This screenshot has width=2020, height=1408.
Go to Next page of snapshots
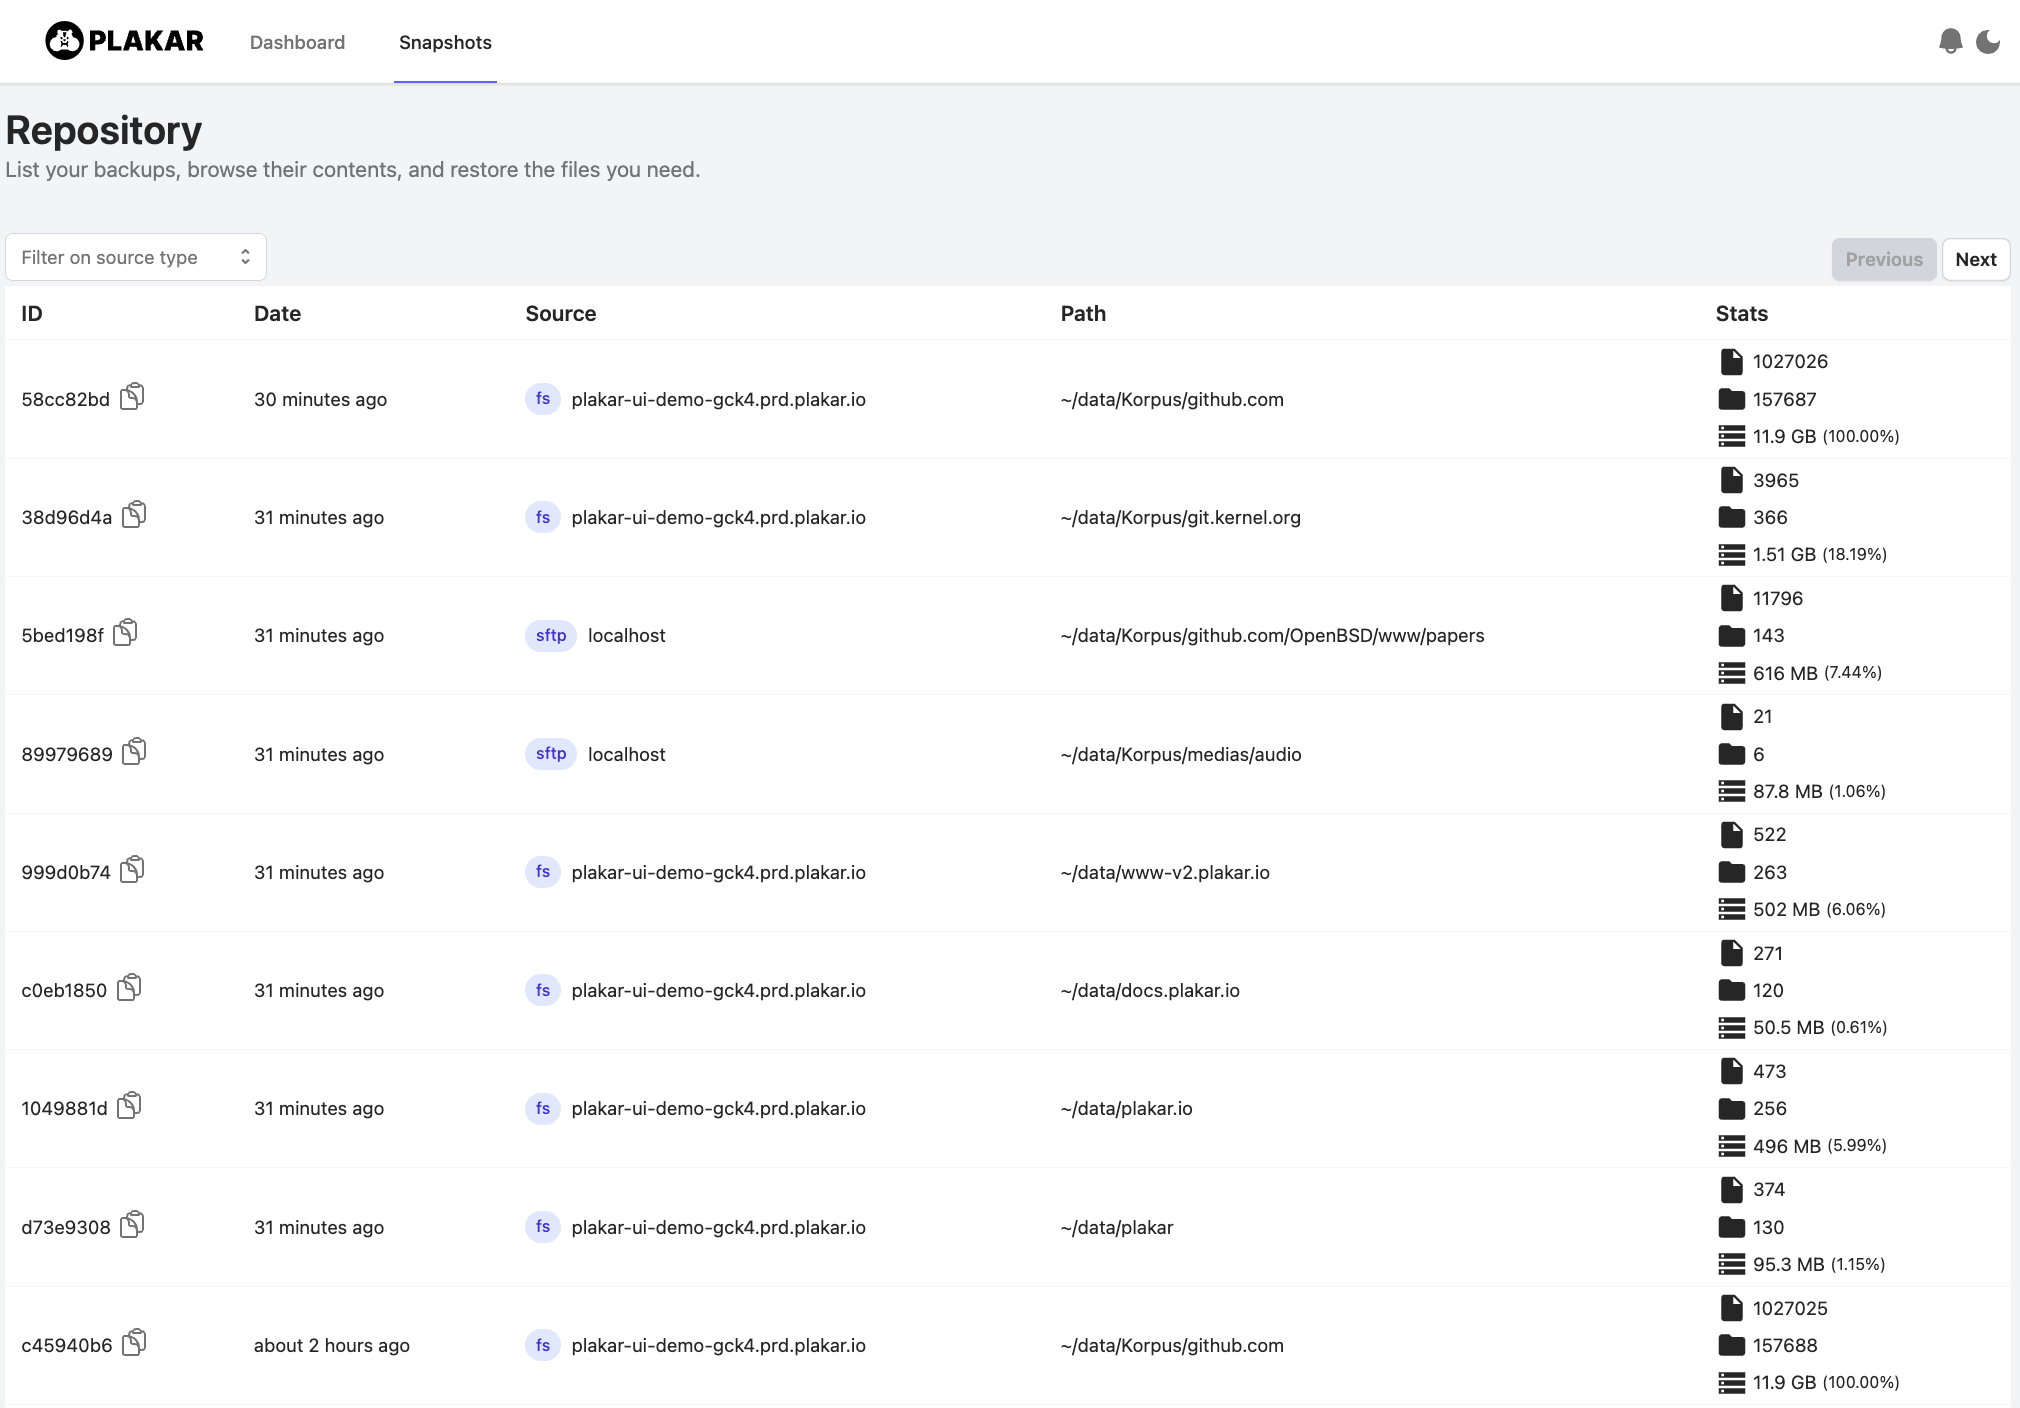(x=1975, y=259)
